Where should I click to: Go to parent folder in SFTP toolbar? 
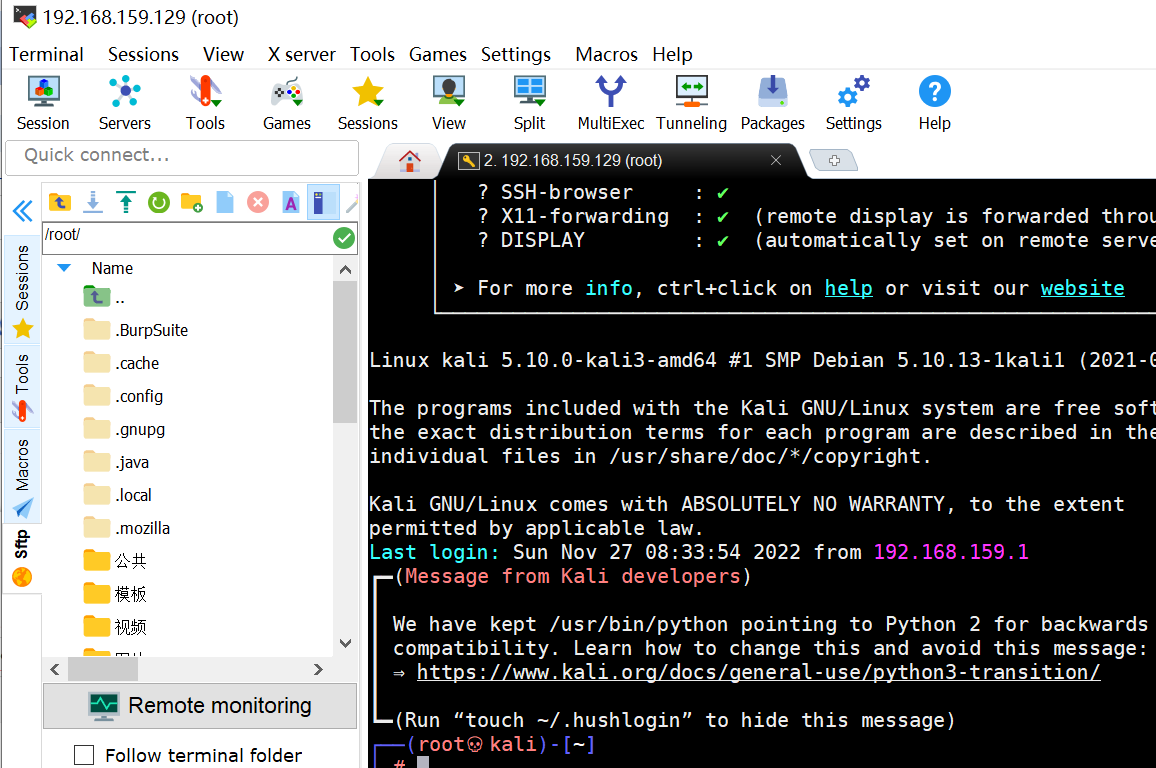(60, 202)
